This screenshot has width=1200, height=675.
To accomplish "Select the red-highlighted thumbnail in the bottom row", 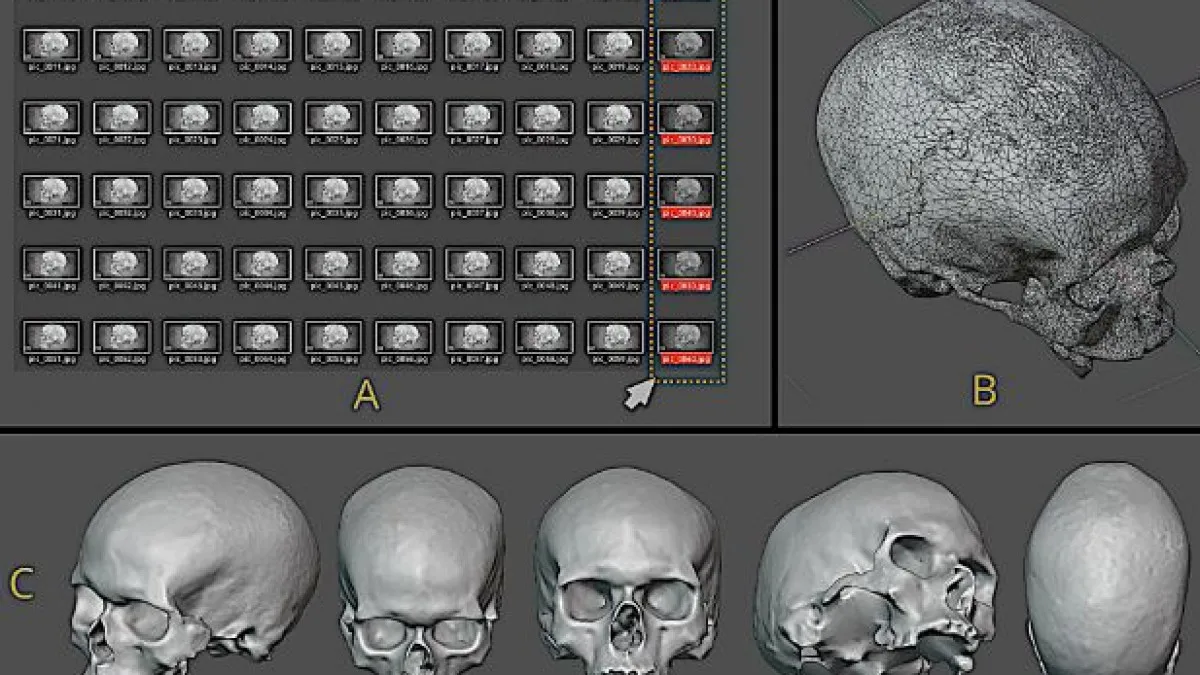I will (686, 337).
